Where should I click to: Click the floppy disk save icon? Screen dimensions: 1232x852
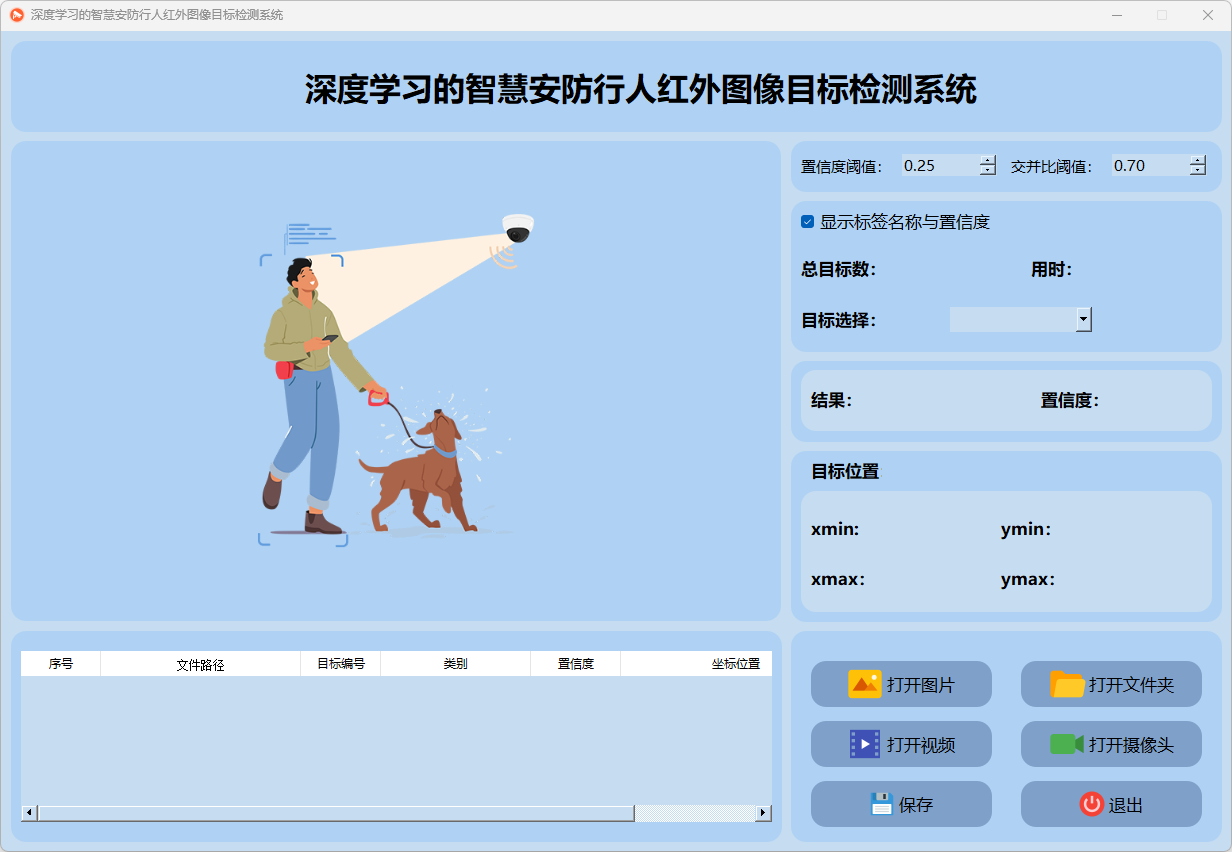881,804
